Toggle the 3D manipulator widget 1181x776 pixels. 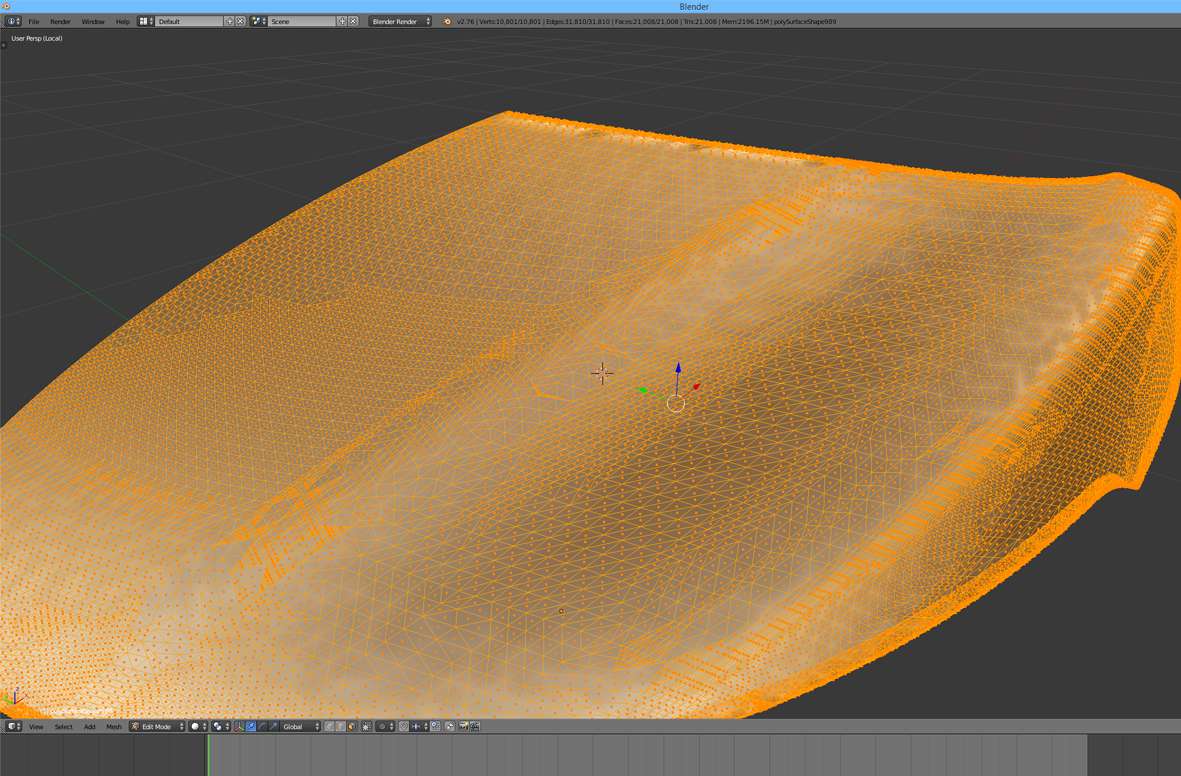coord(238,726)
